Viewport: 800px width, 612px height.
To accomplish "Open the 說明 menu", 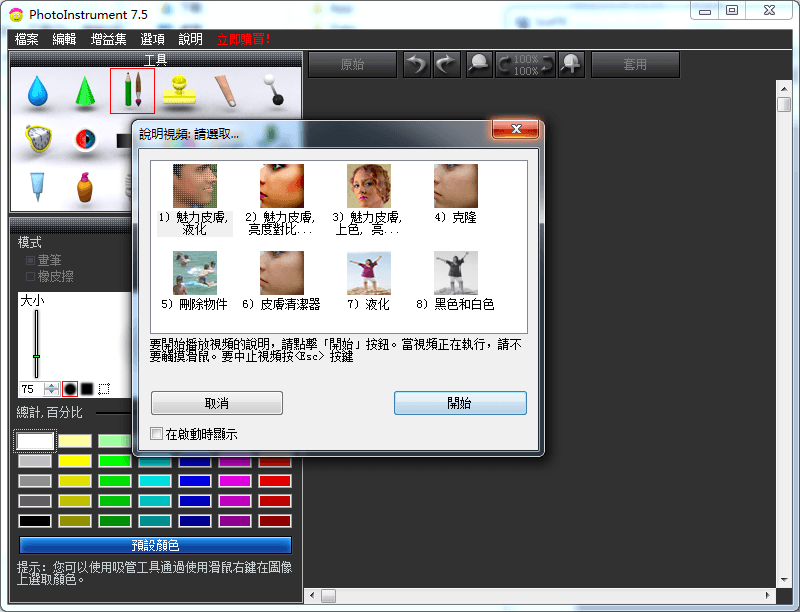I will point(190,39).
